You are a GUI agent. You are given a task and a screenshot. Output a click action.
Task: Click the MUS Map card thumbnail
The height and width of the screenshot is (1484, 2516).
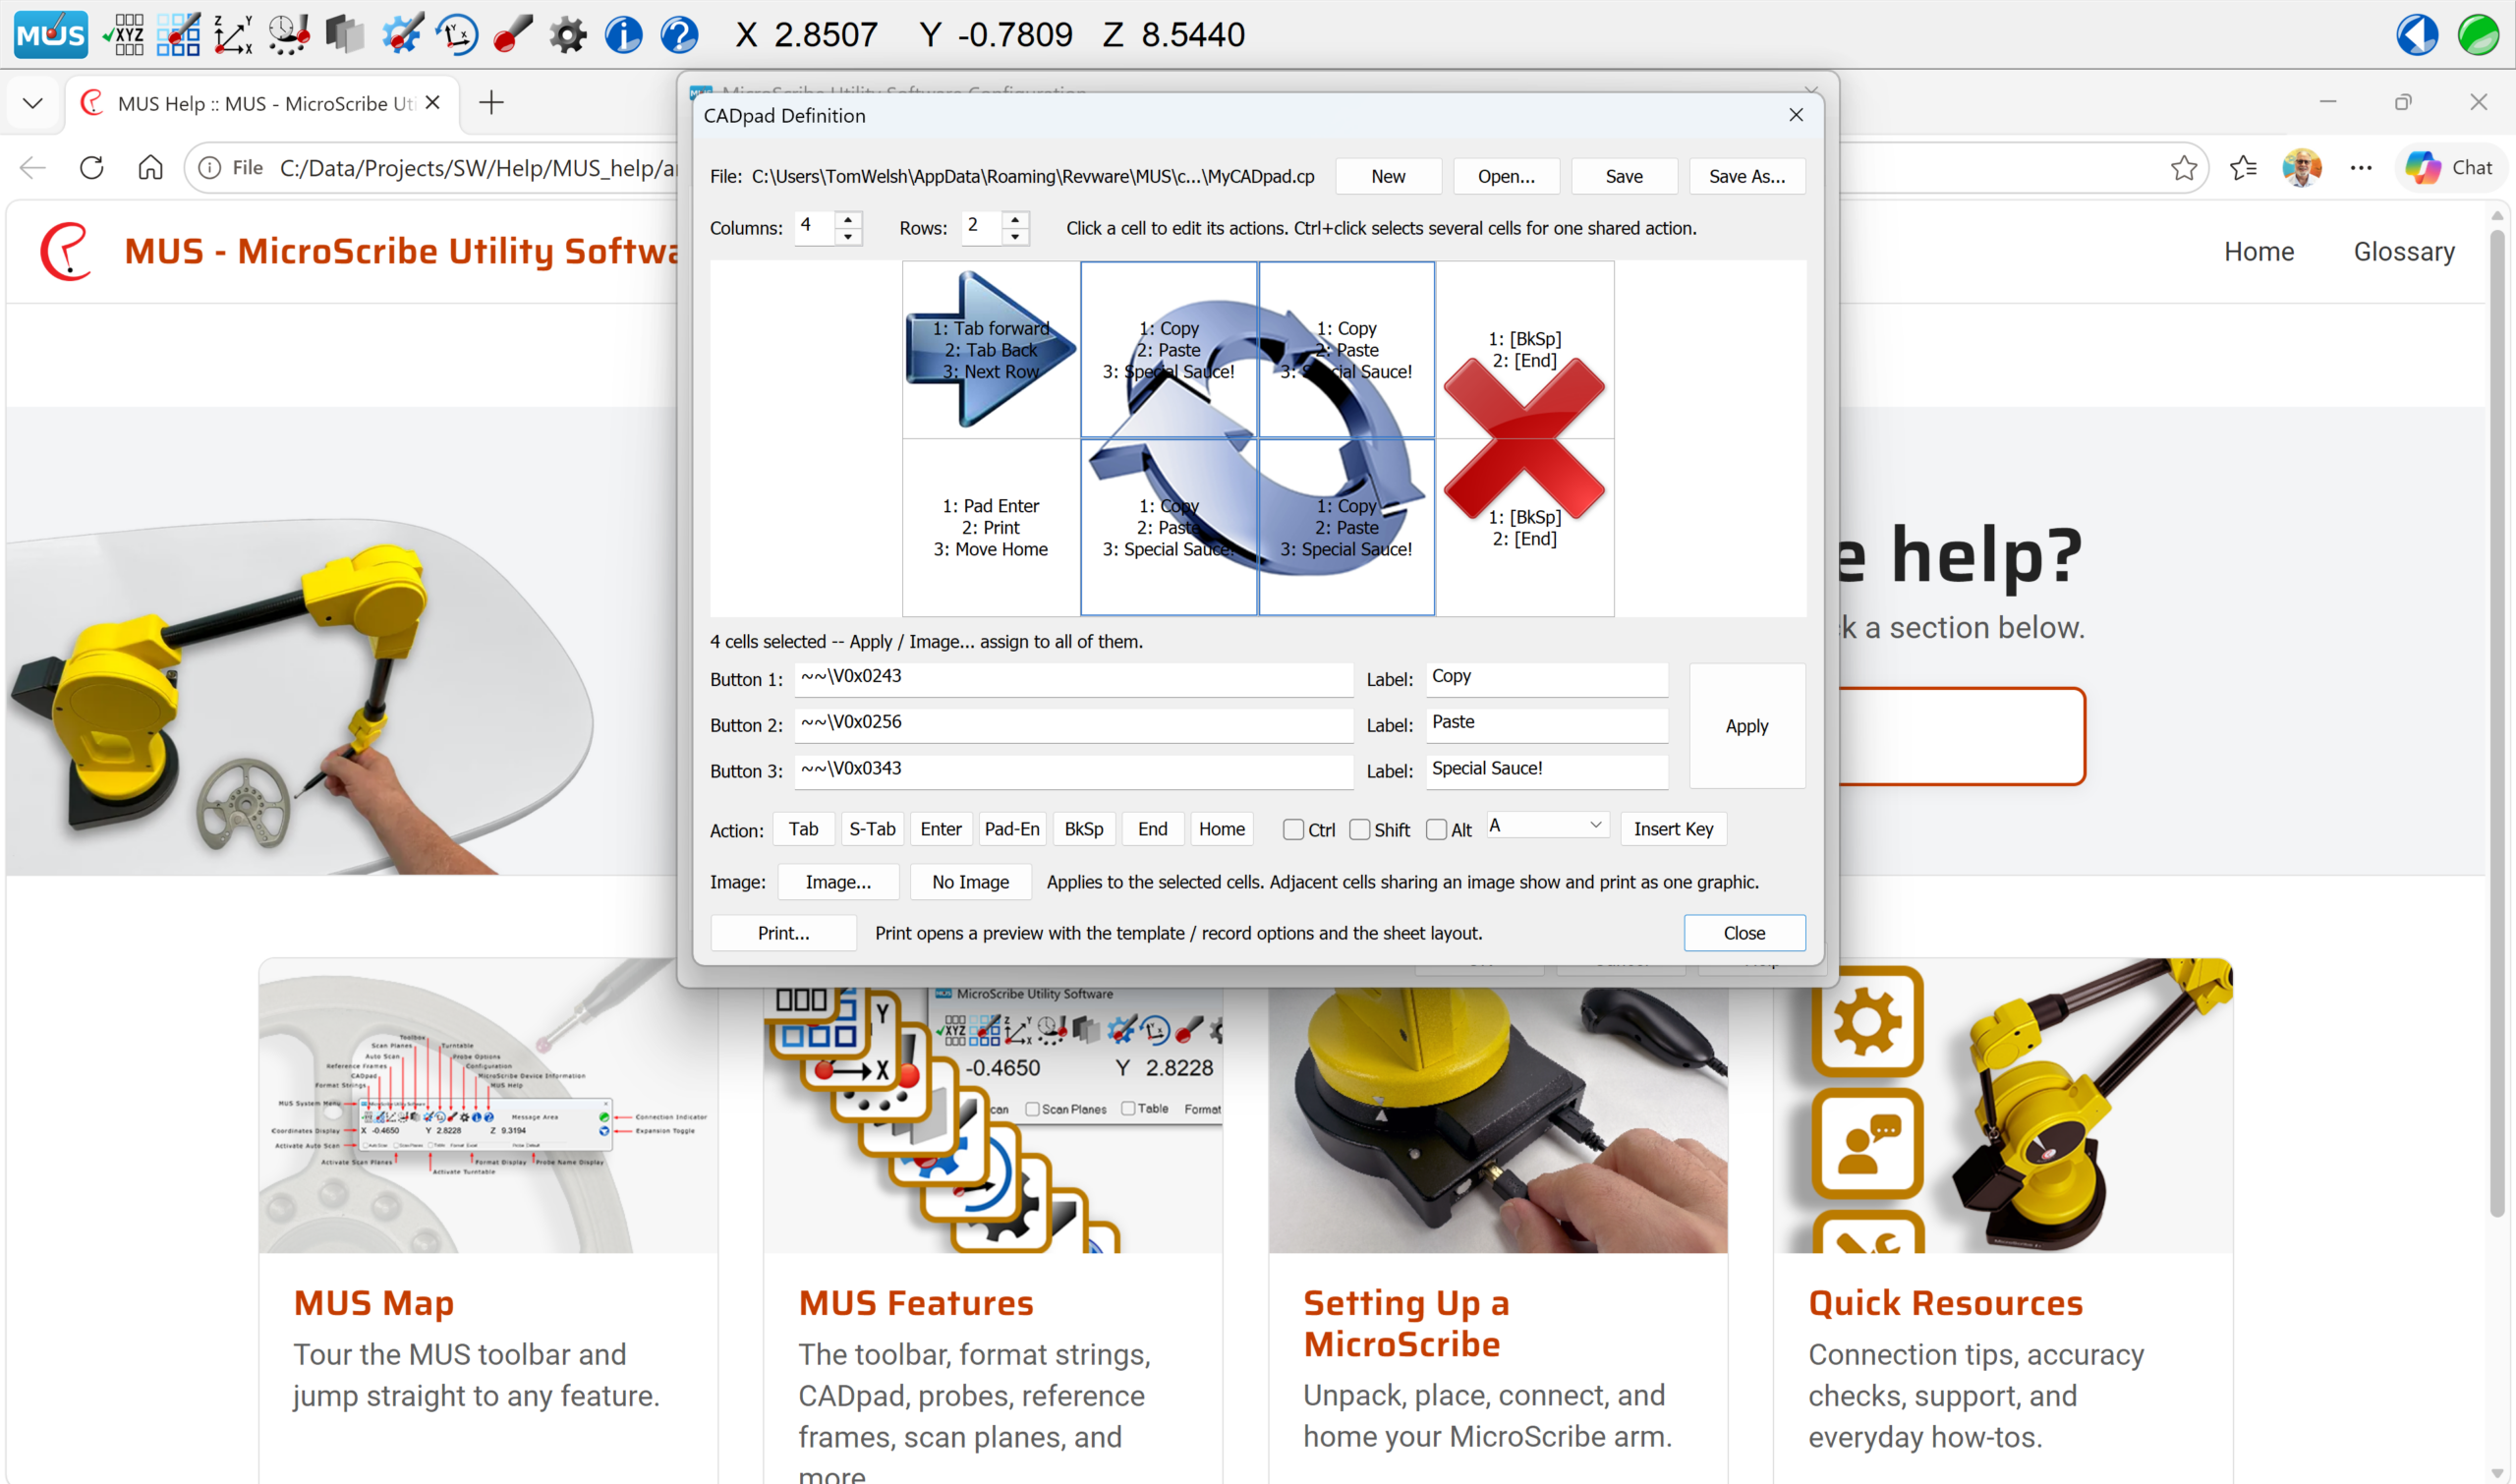[488, 1106]
